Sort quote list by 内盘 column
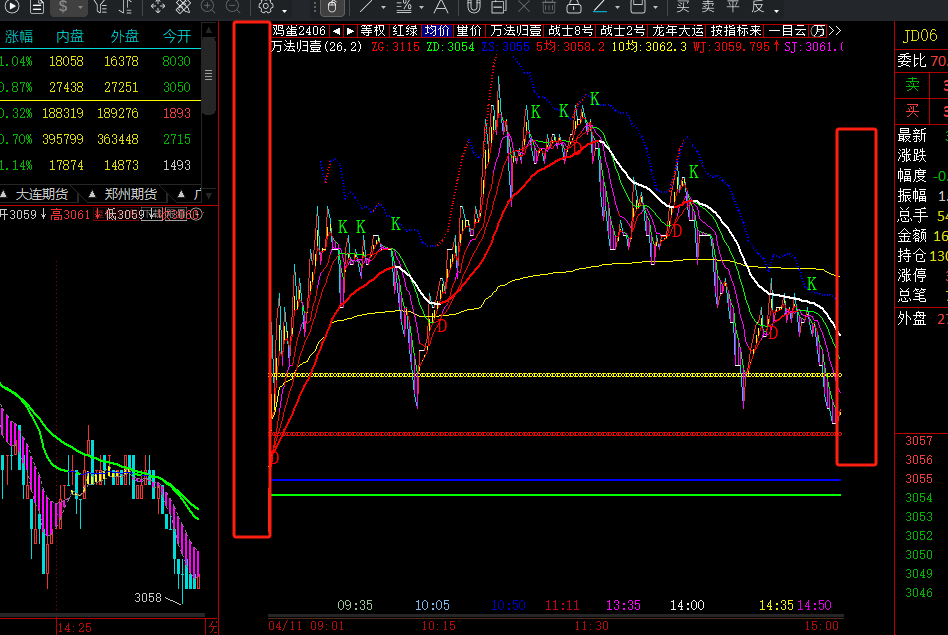 [x=70, y=37]
